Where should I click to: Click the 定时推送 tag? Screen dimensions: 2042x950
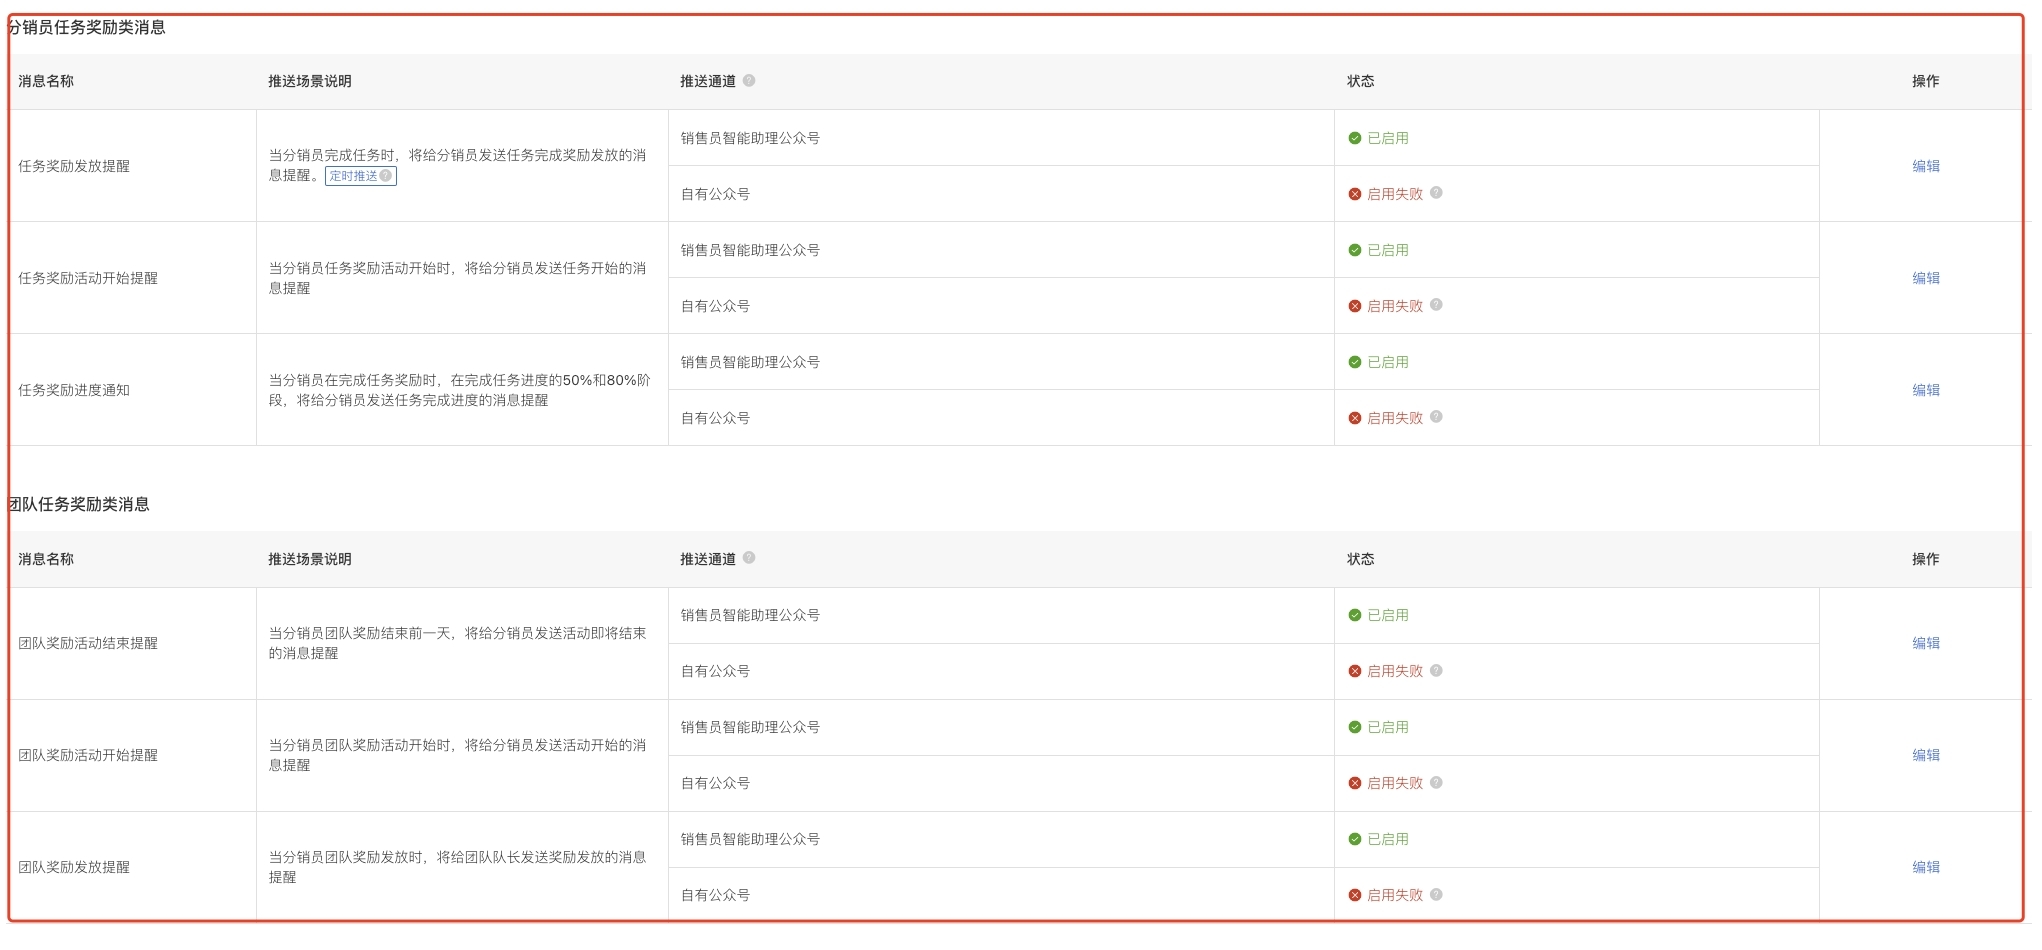click(x=361, y=176)
